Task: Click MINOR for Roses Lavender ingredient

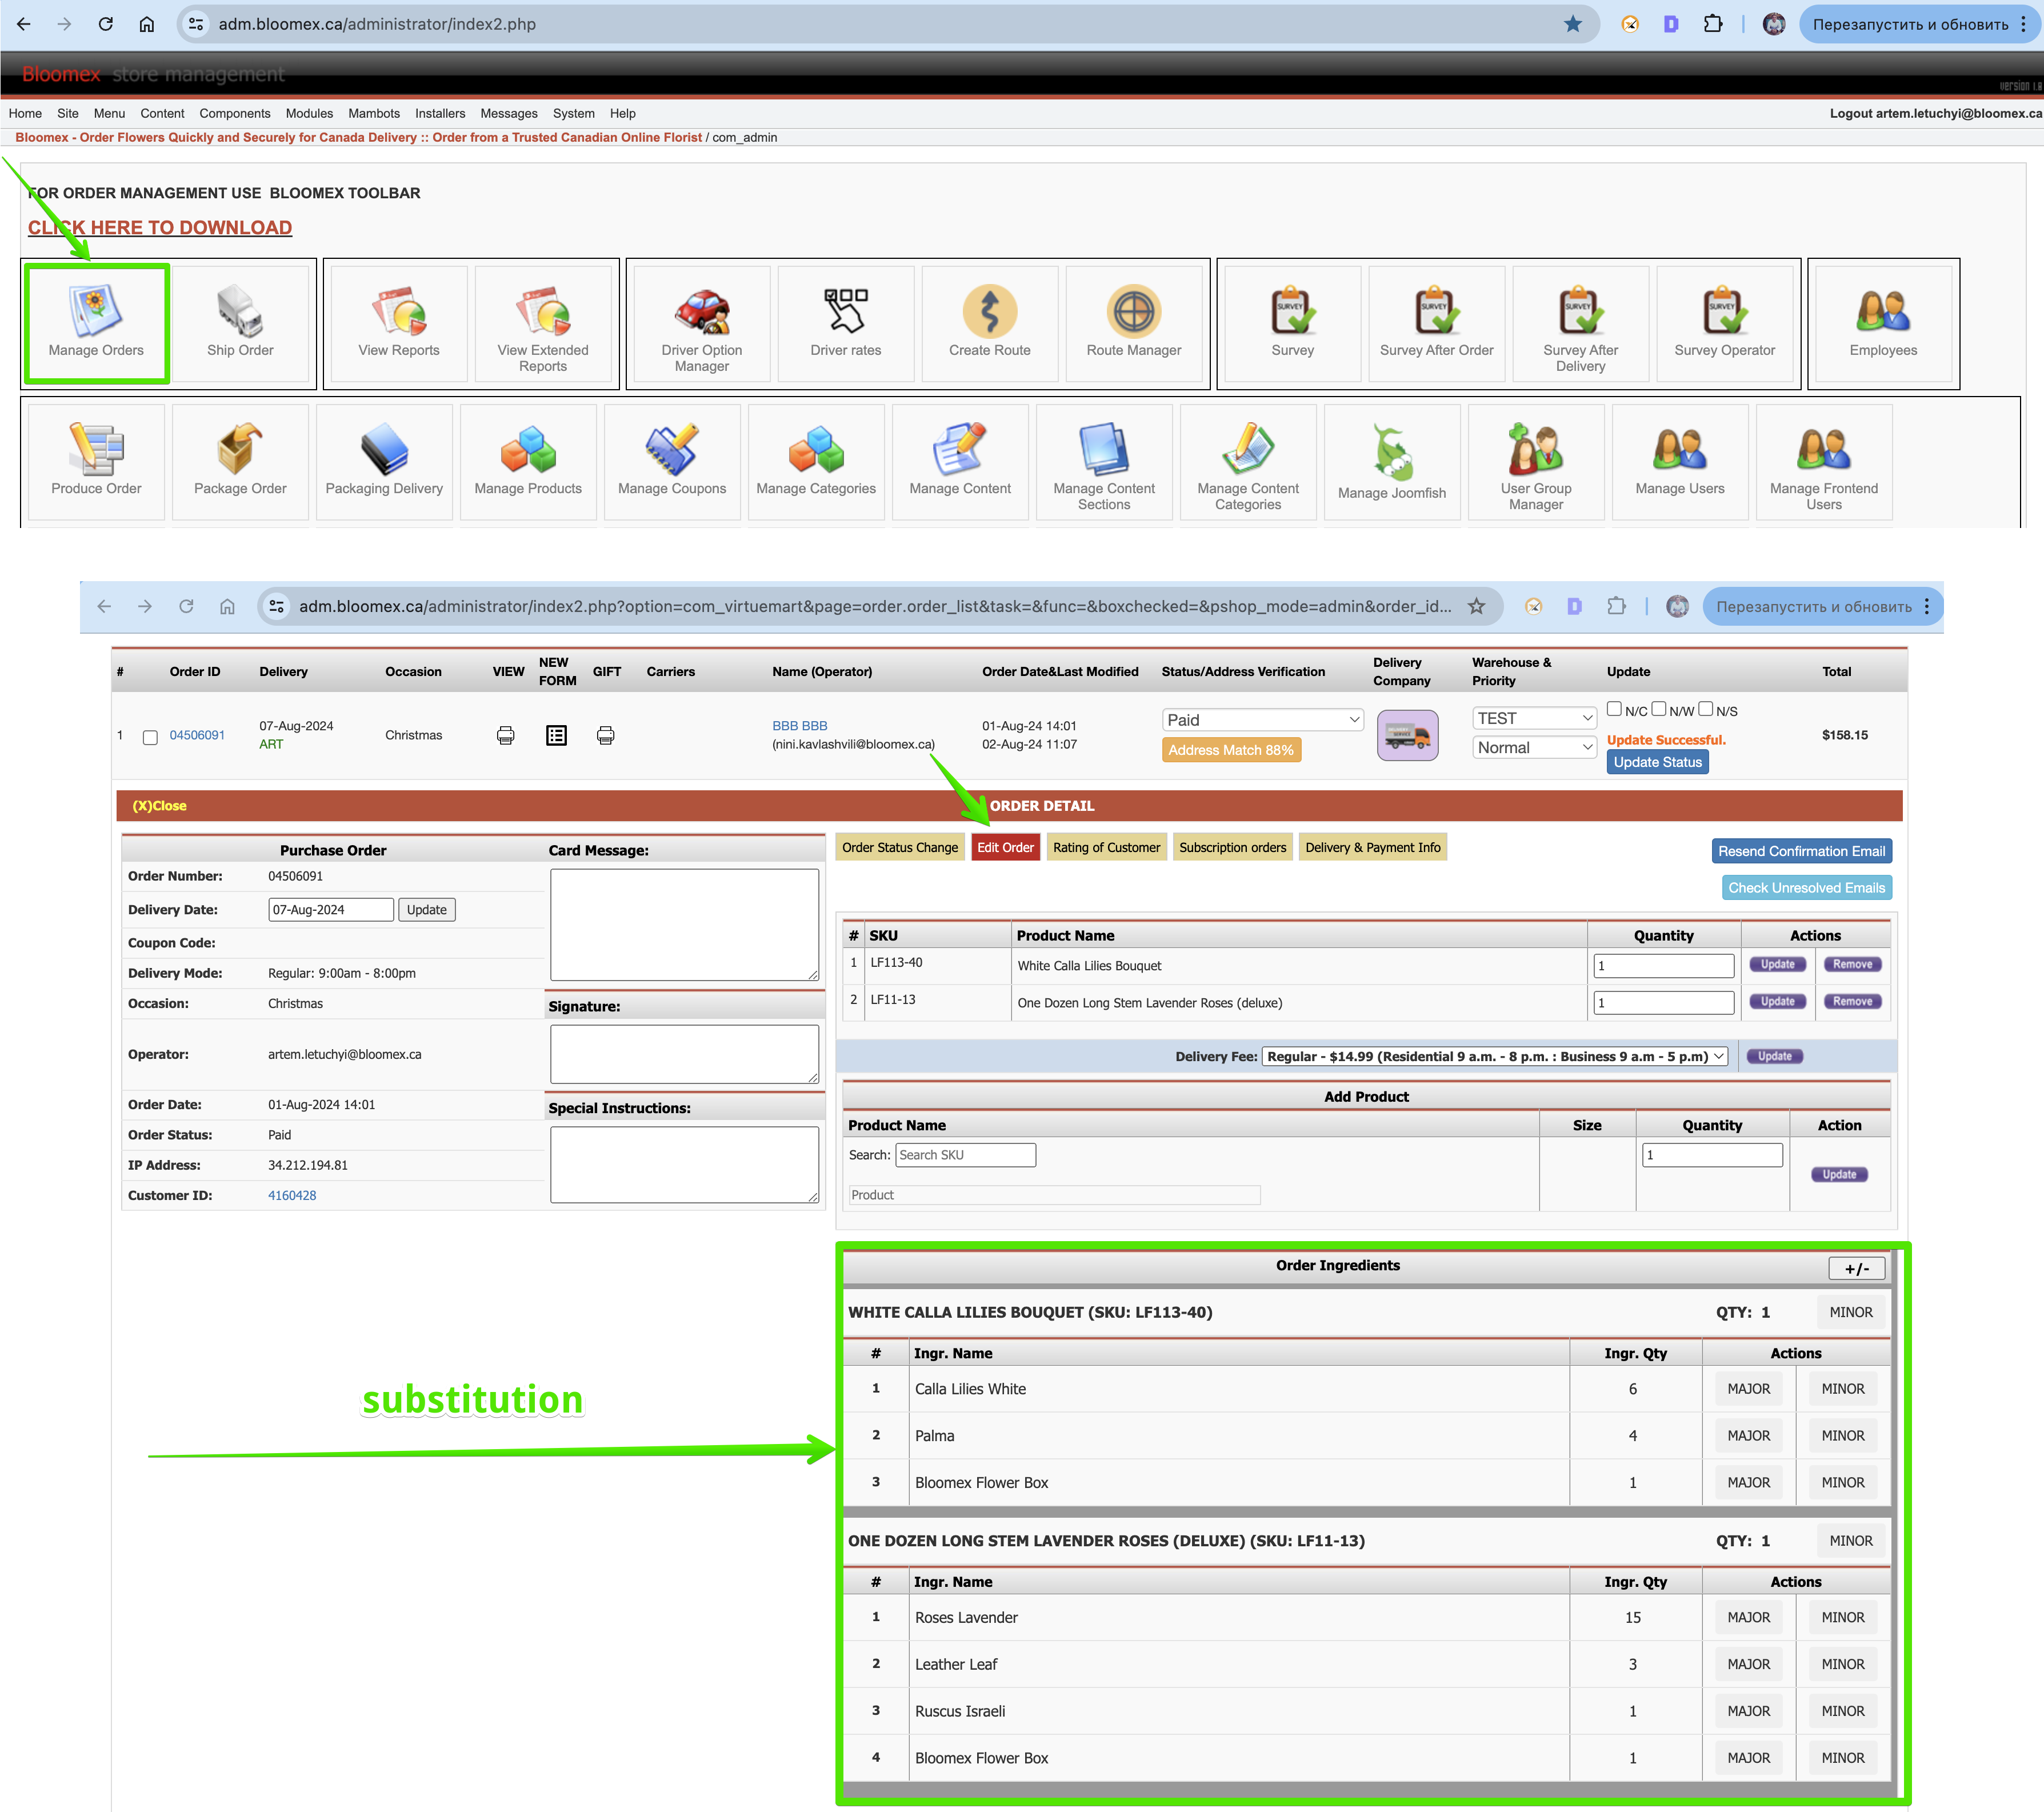Action: tap(1842, 1617)
